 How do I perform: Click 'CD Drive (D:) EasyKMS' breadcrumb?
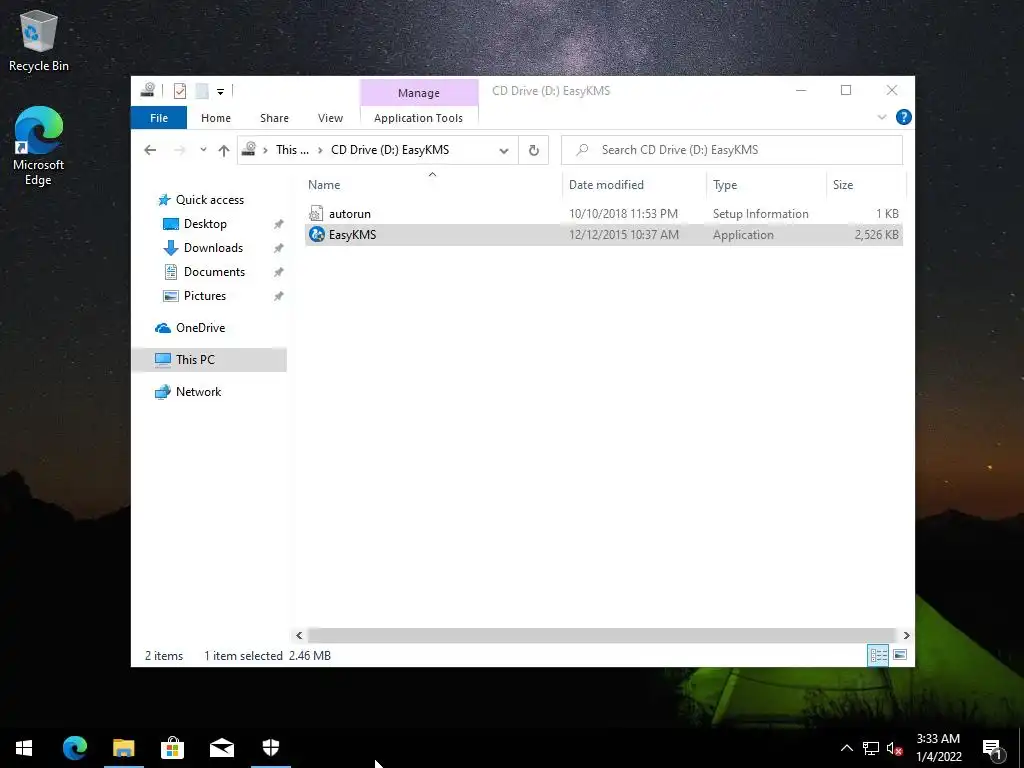click(x=390, y=150)
